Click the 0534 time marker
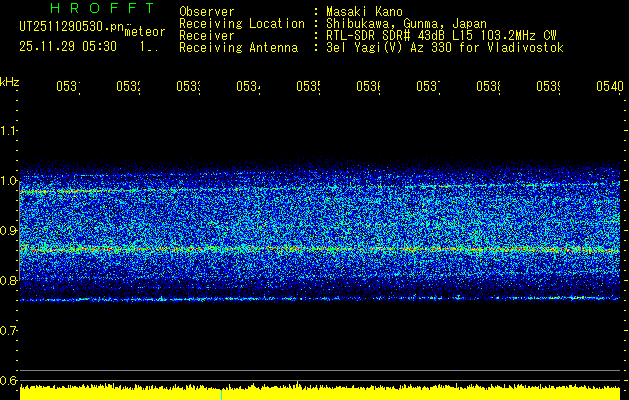 [x=248, y=87]
